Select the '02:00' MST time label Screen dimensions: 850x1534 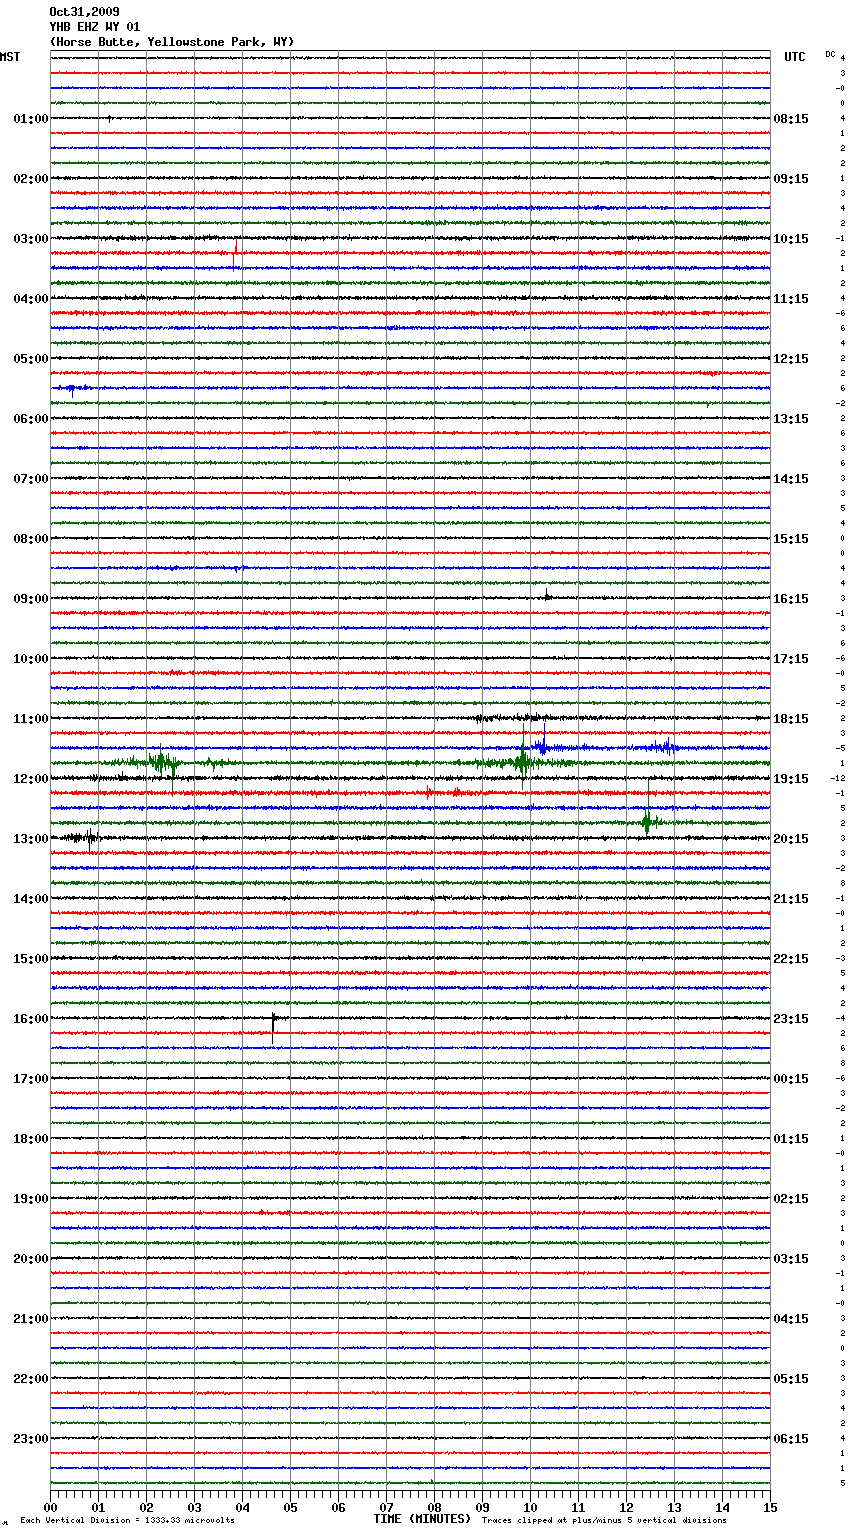(x=31, y=179)
